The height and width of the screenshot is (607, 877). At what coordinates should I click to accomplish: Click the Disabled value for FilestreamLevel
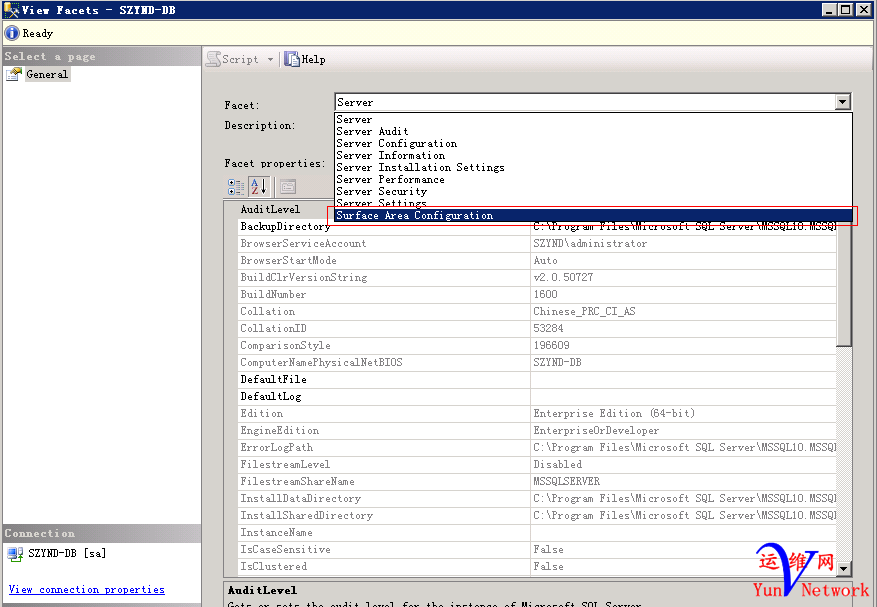click(558, 464)
